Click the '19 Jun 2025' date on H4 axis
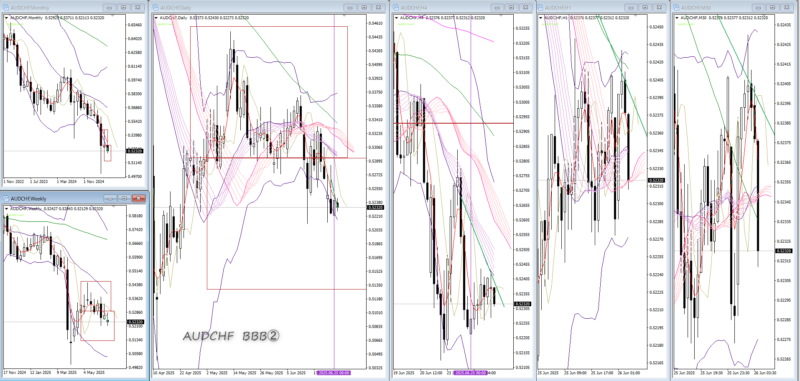 [404, 373]
